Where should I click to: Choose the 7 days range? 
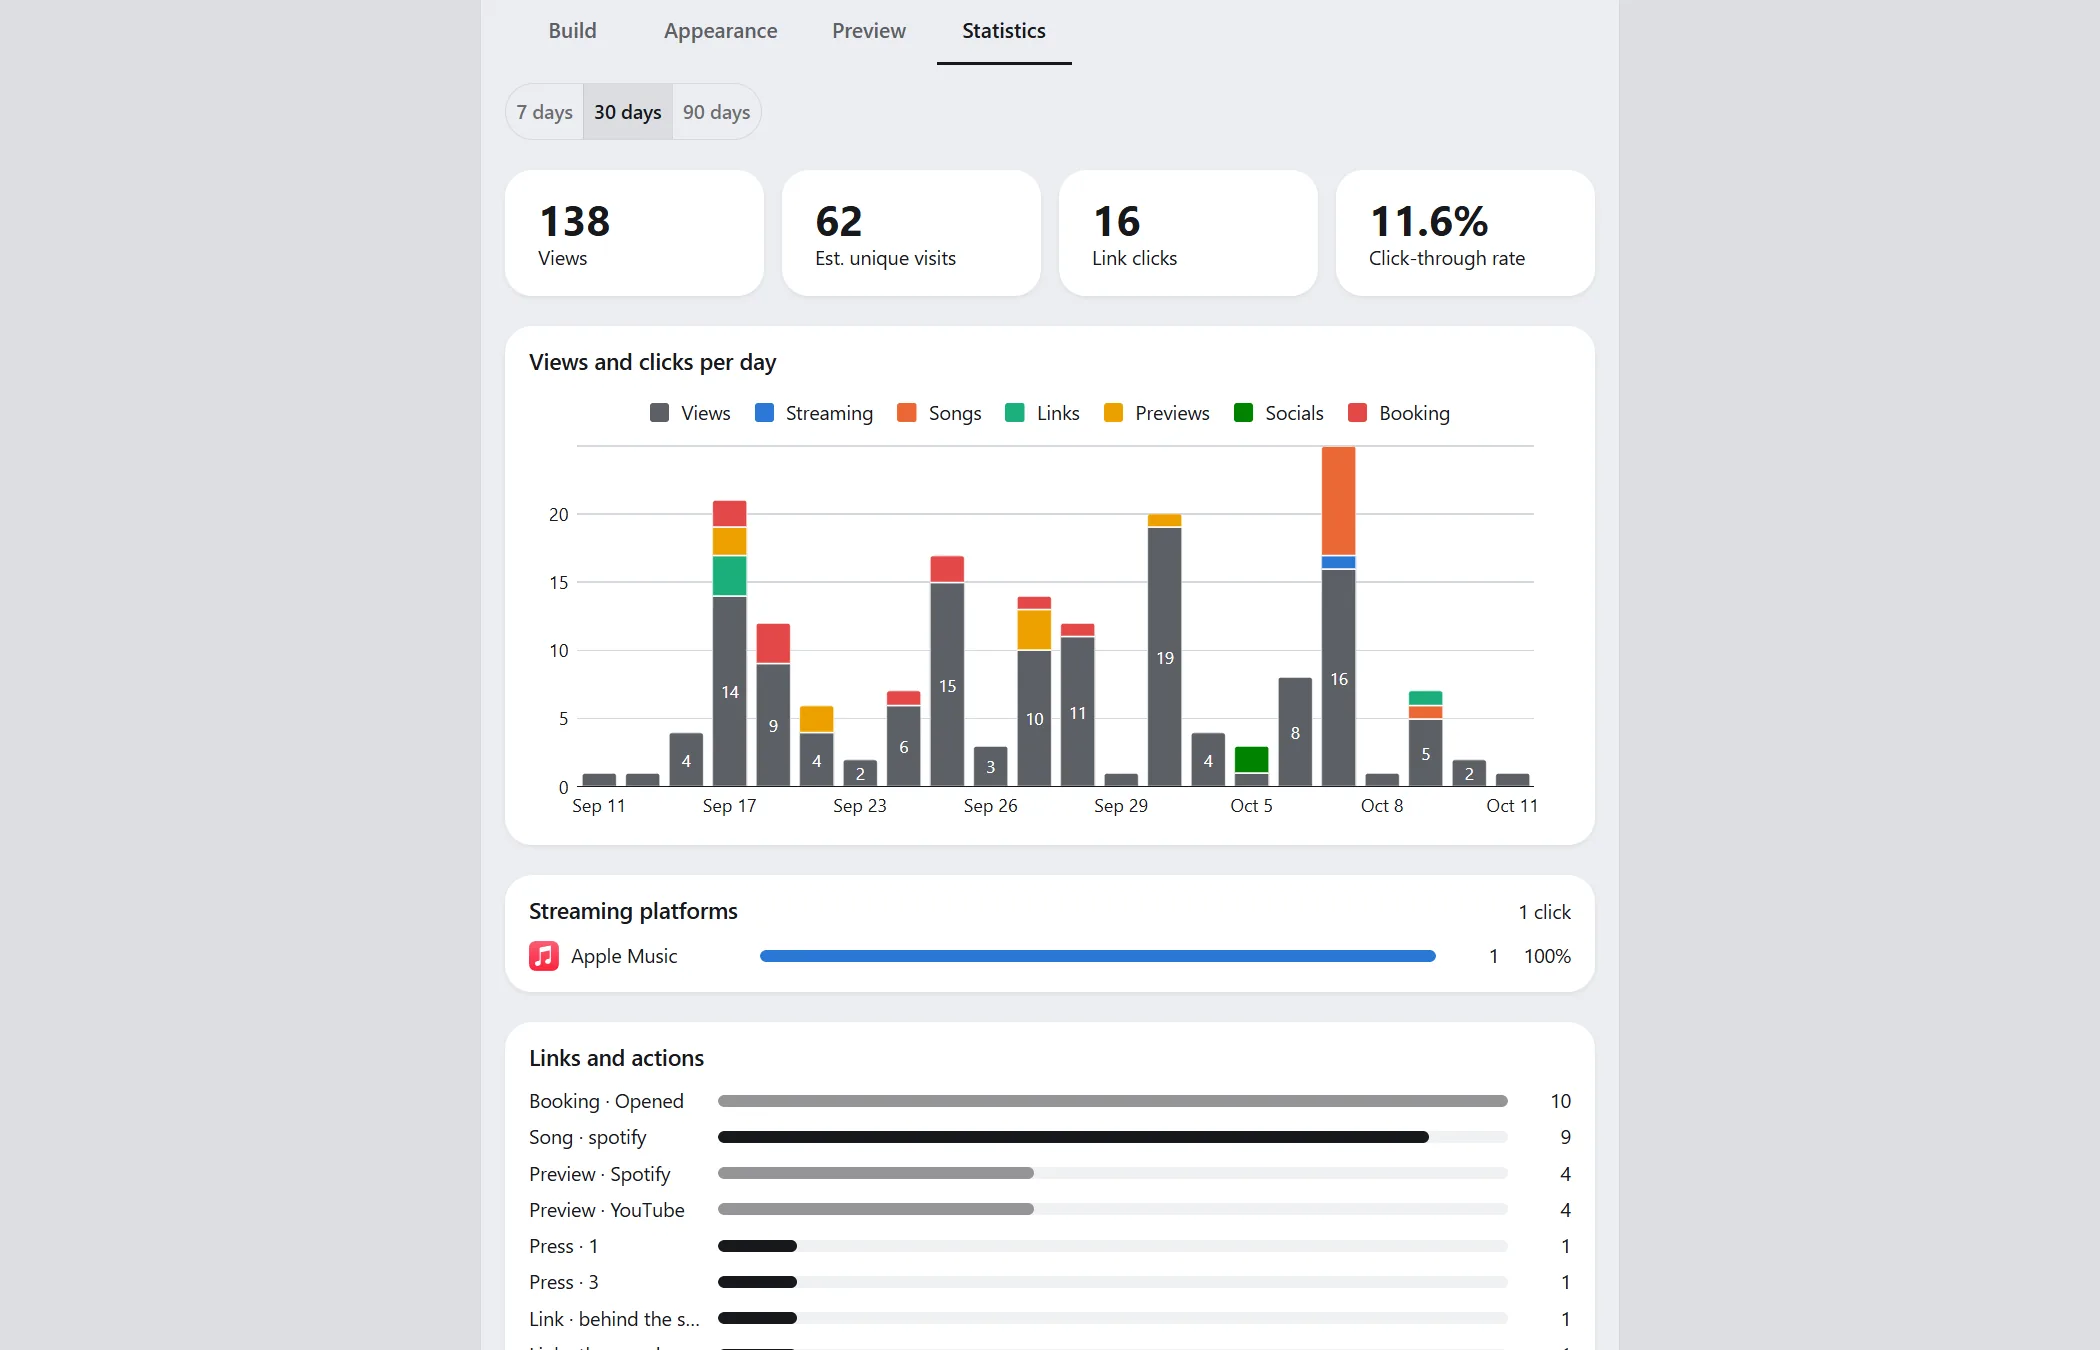point(544,112)
